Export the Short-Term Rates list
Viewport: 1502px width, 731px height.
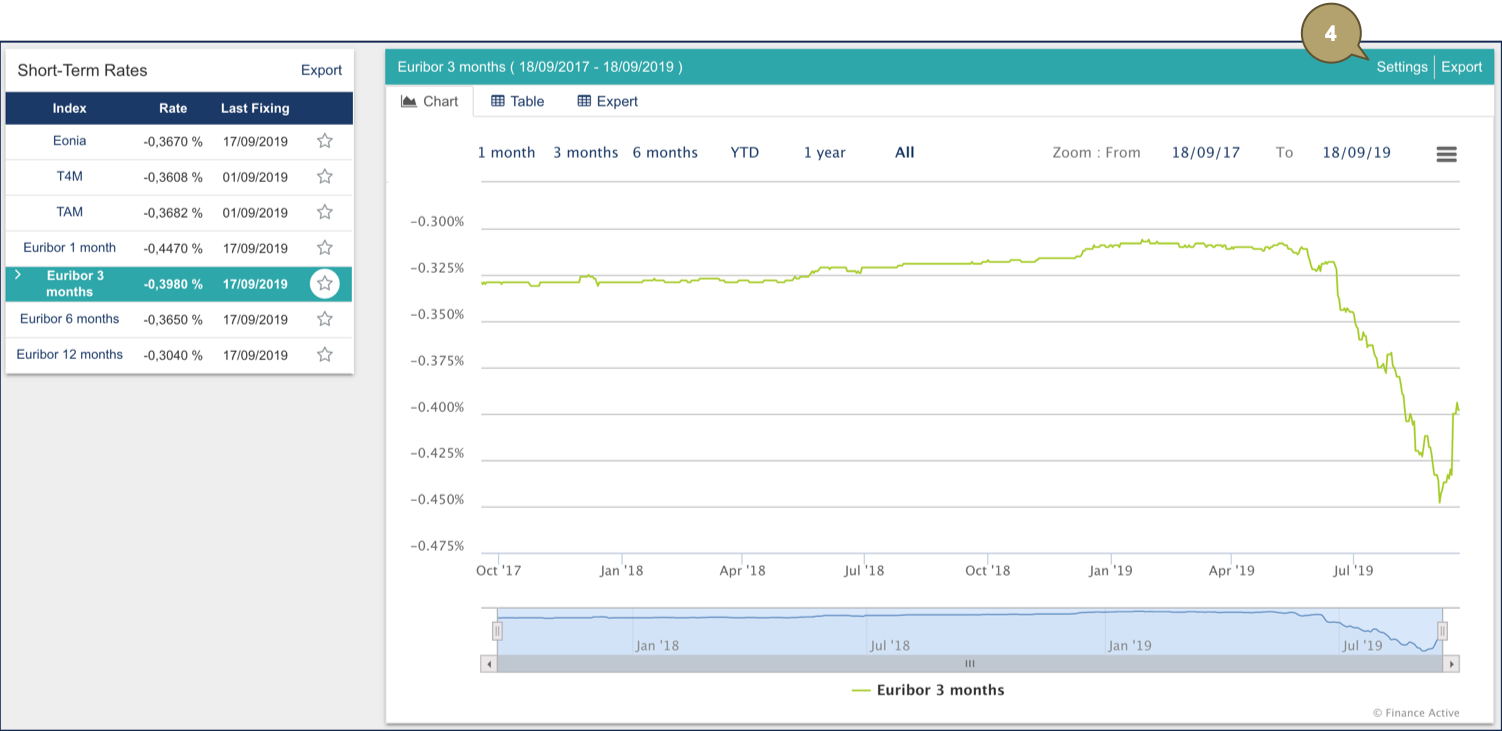point(321,70)
